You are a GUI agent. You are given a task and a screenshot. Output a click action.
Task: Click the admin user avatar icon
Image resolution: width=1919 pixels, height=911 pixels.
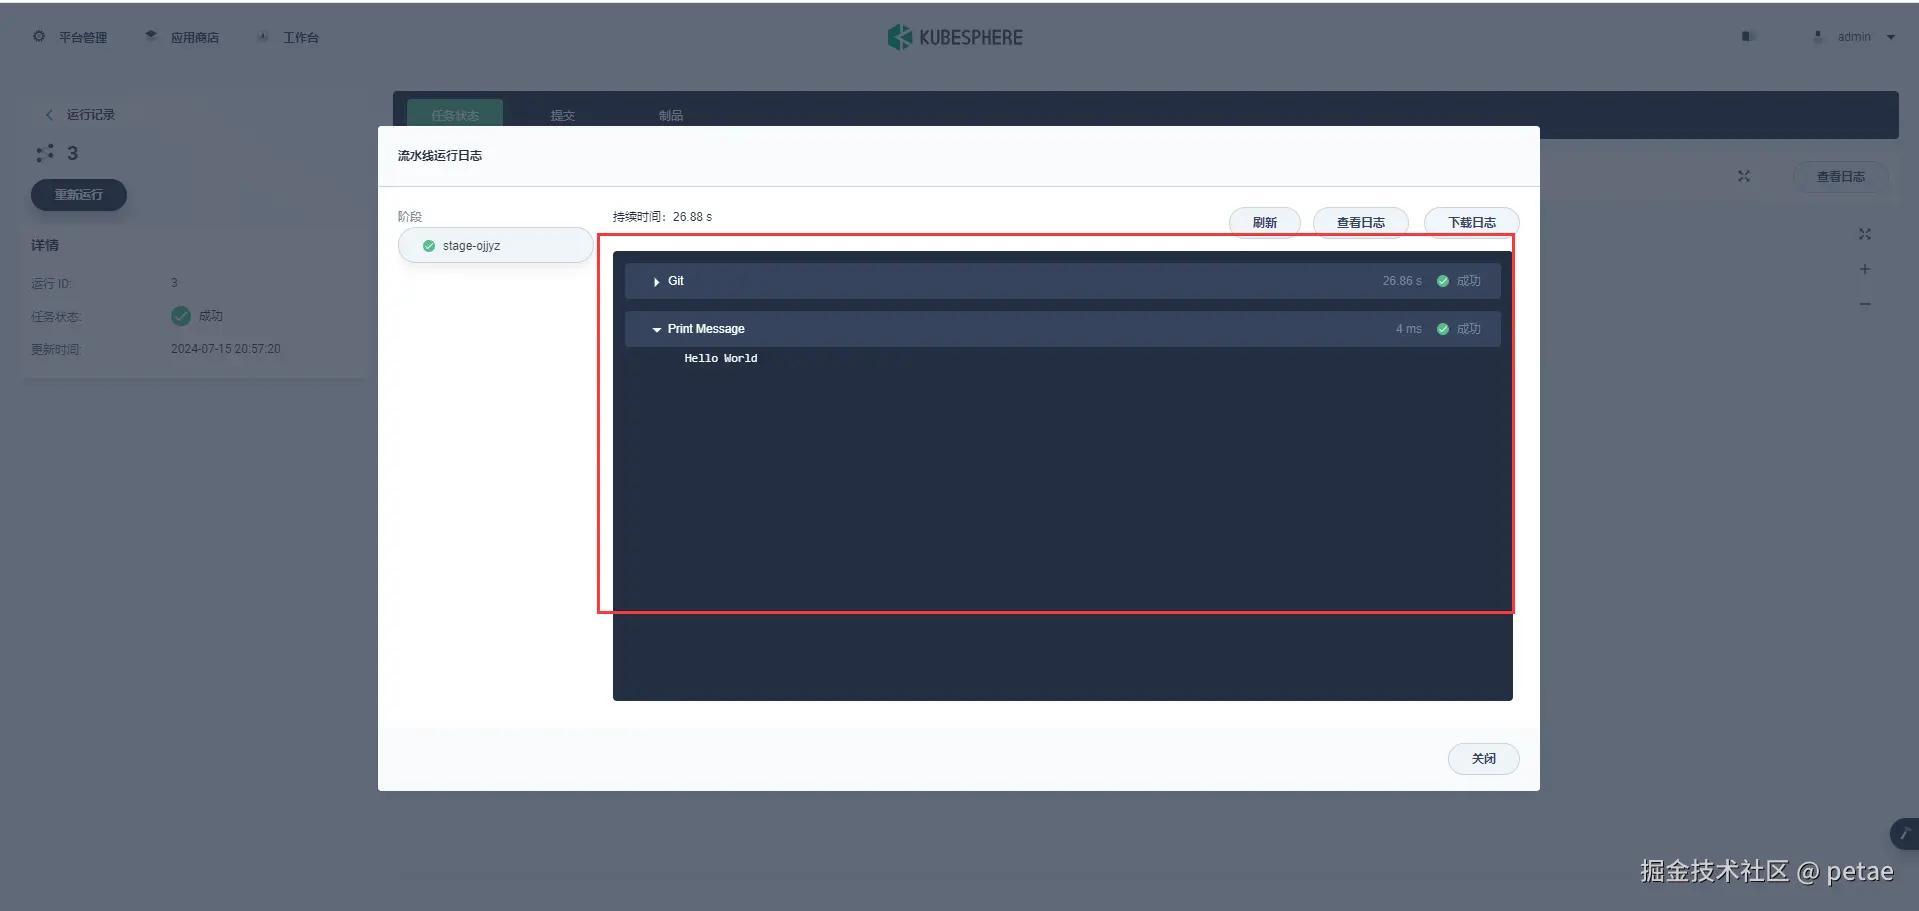1818,36
